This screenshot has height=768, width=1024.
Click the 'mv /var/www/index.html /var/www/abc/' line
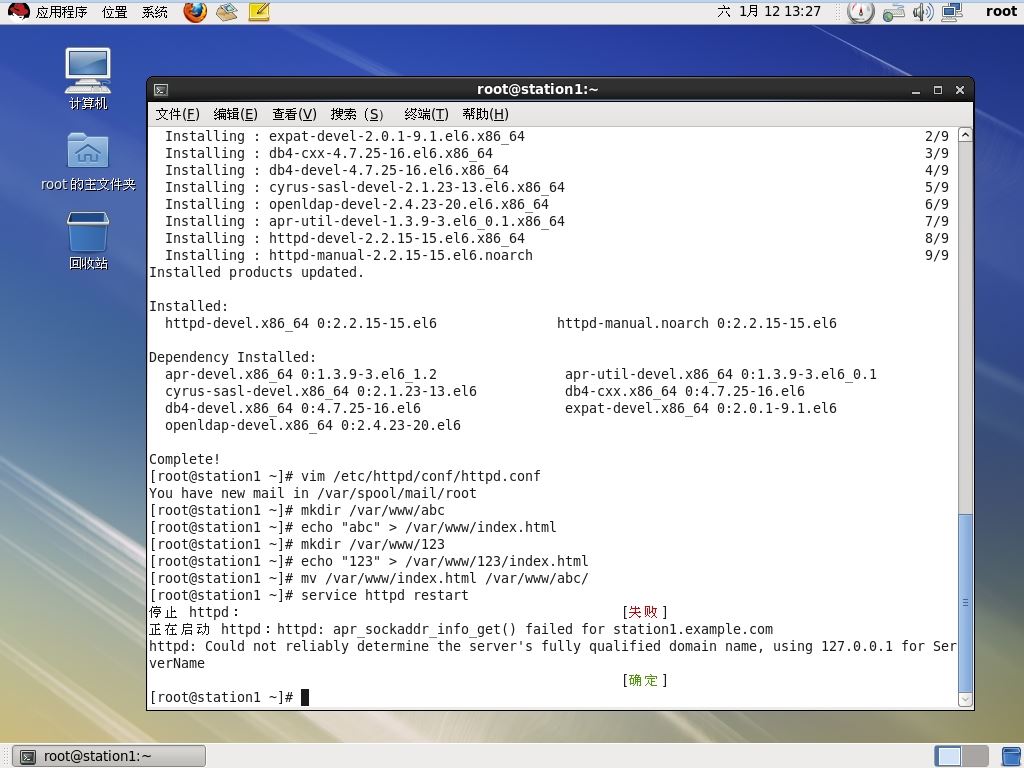tap(369, 578)
